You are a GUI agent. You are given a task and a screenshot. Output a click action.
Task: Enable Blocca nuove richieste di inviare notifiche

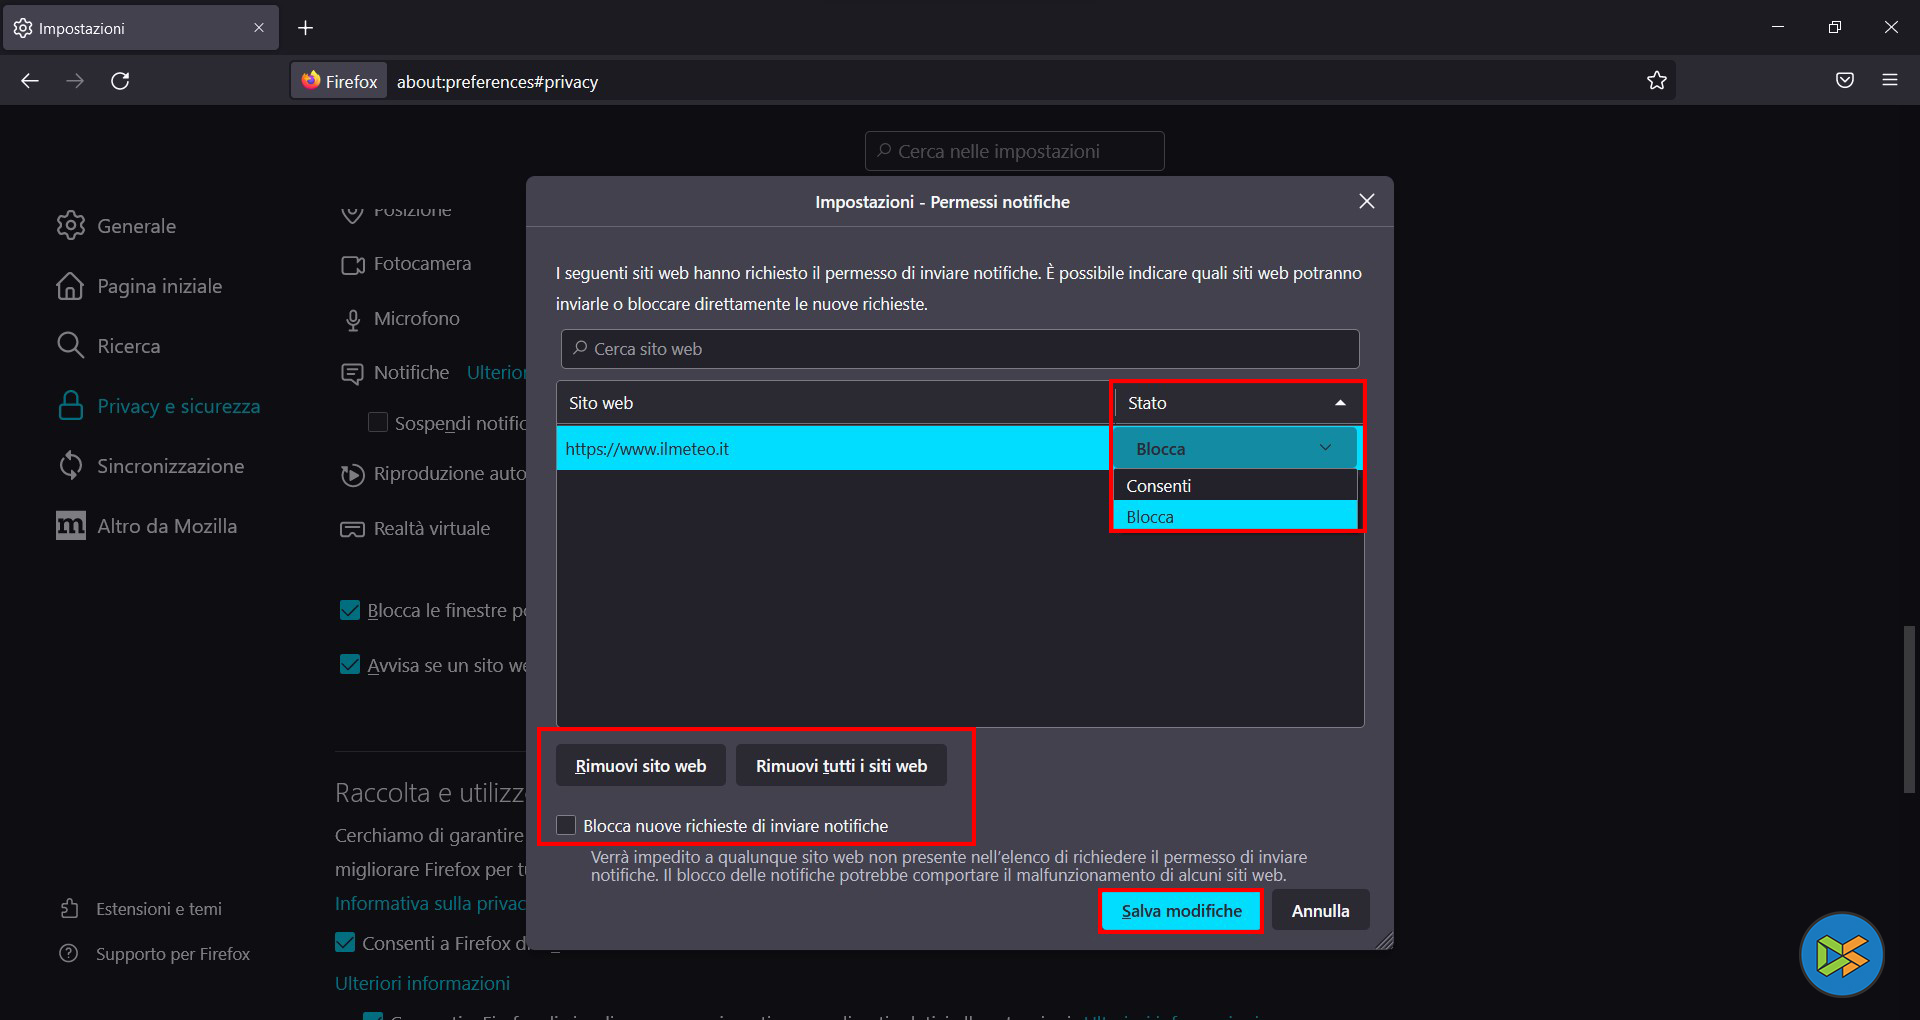(566, 825)
